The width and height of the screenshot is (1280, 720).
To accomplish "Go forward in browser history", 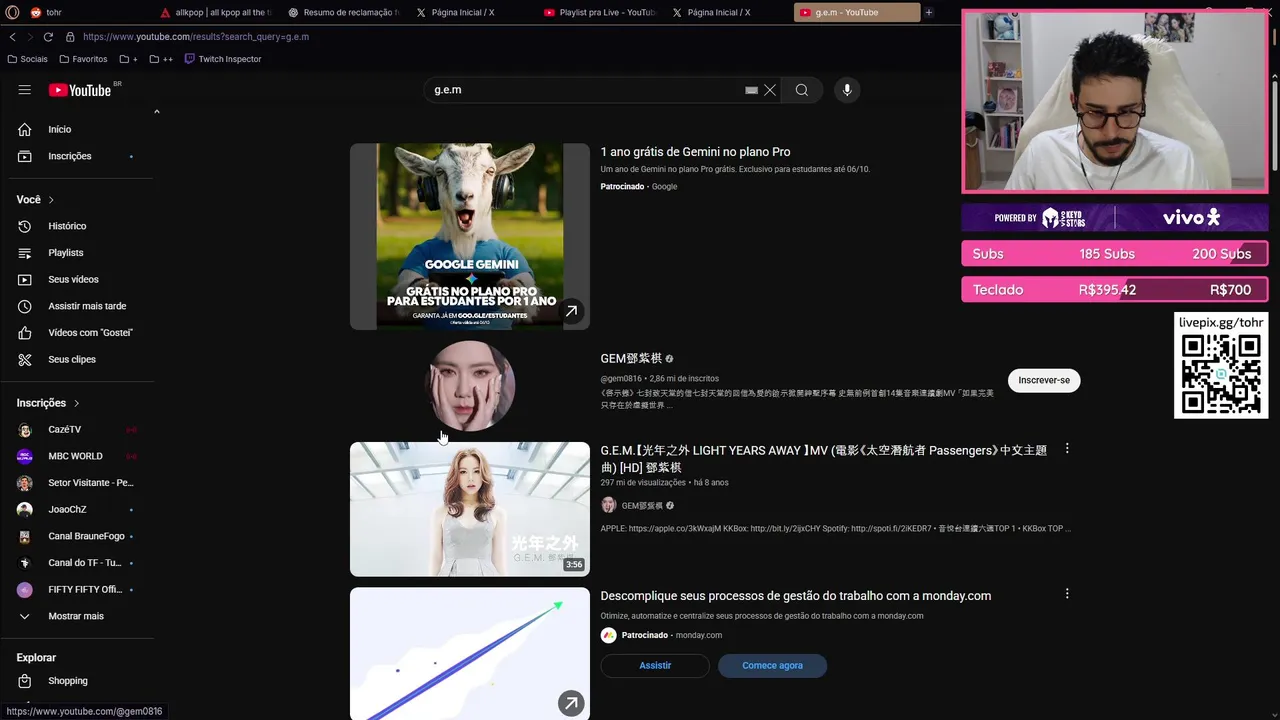I will [x=29, y=37].
